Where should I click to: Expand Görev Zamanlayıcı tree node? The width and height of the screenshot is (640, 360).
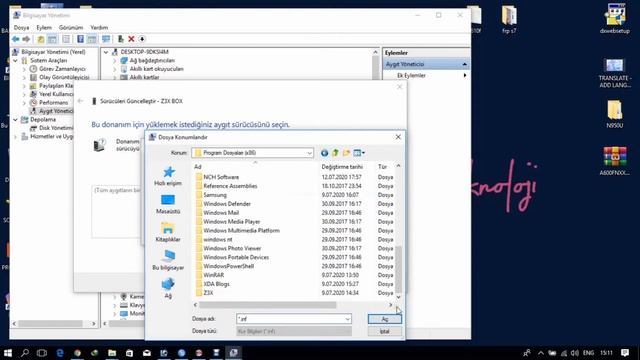tap(24, 69)
